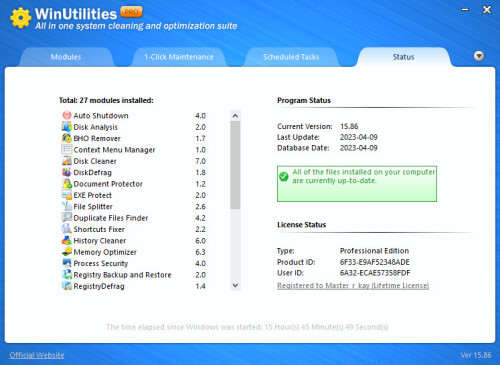Click the Last Update date value
Image resolution: width=500 pixels, height=365 pixels.
click(359, 137)
